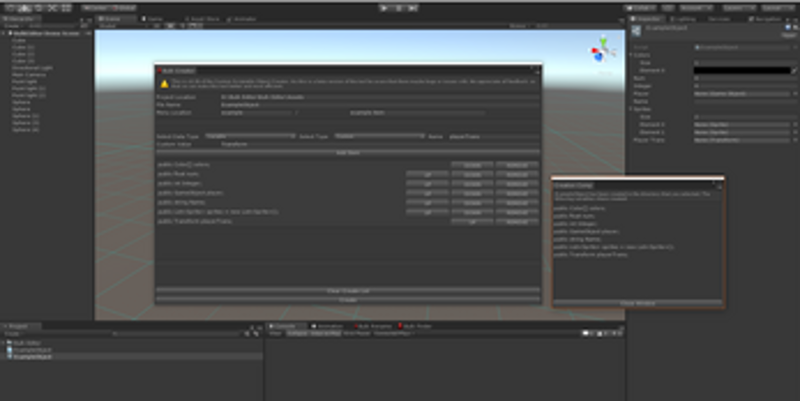800x401 pixels.
Task: Select the Hand tool in toolbar
Action: [11, 8]
